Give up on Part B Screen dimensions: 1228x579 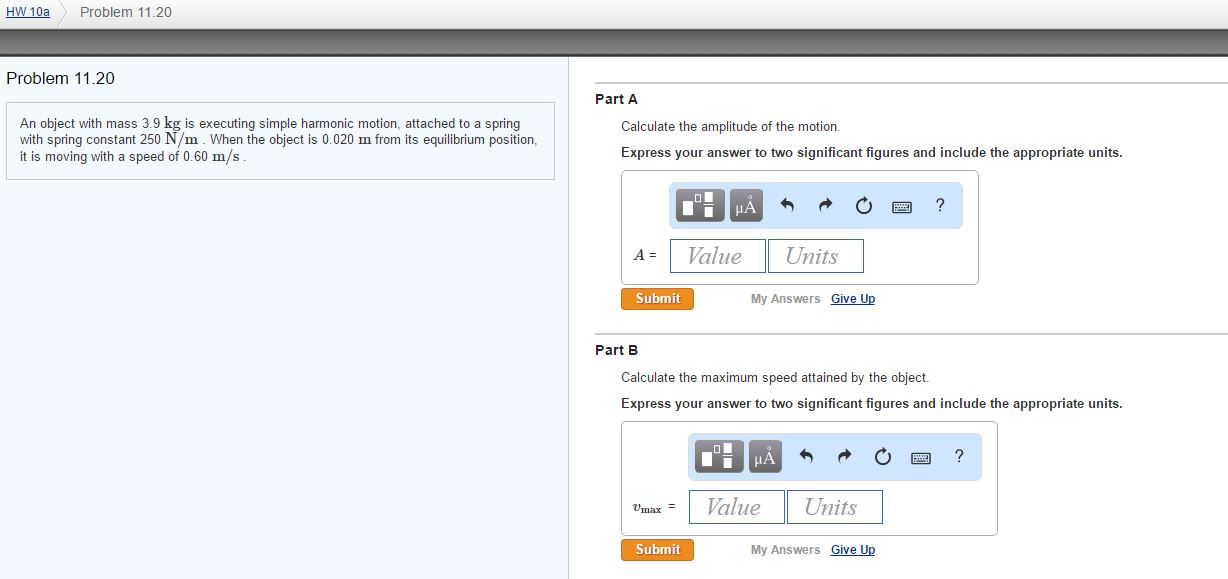pyautogui.click(x=852, y=549)
